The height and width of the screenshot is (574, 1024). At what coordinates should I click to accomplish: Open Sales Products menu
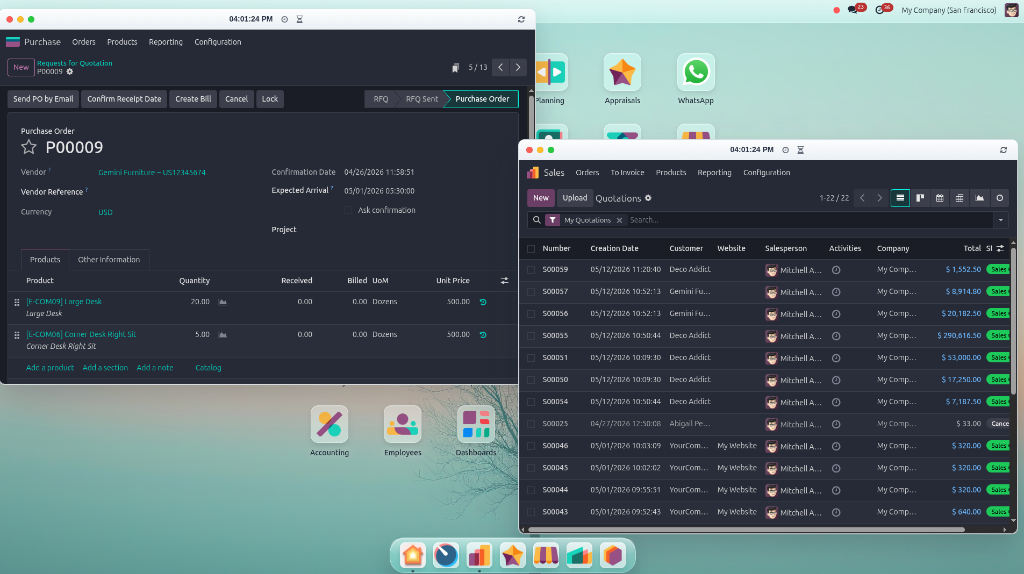pos(671,172)
